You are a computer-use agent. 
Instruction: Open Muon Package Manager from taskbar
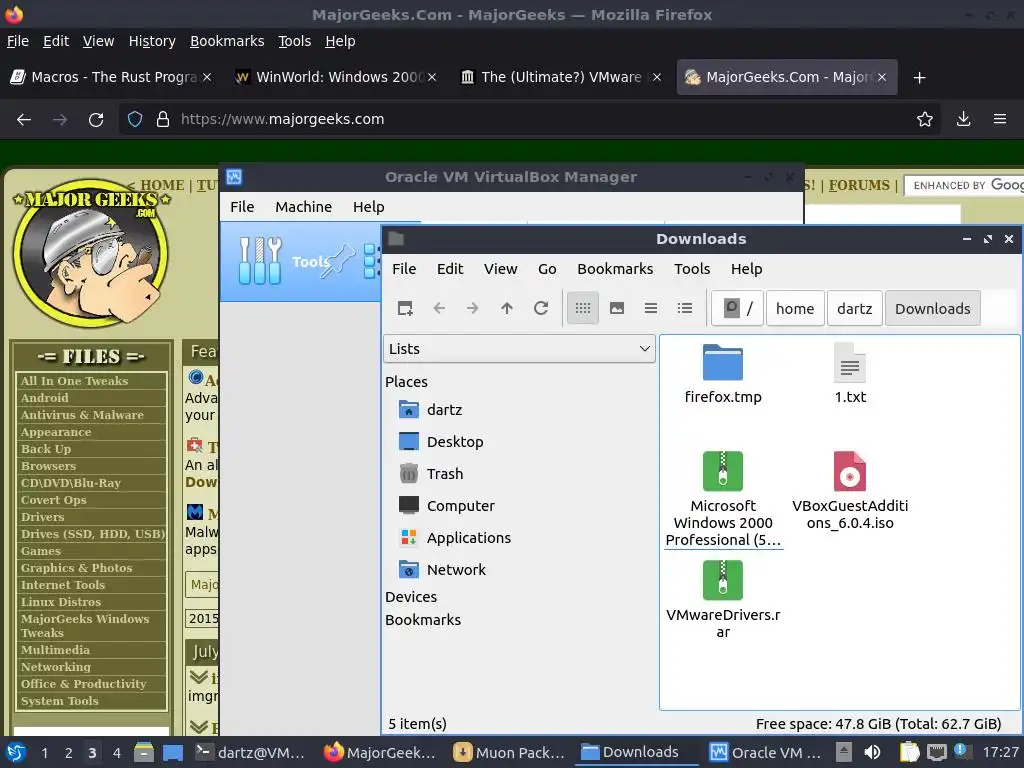coord(509,752)
